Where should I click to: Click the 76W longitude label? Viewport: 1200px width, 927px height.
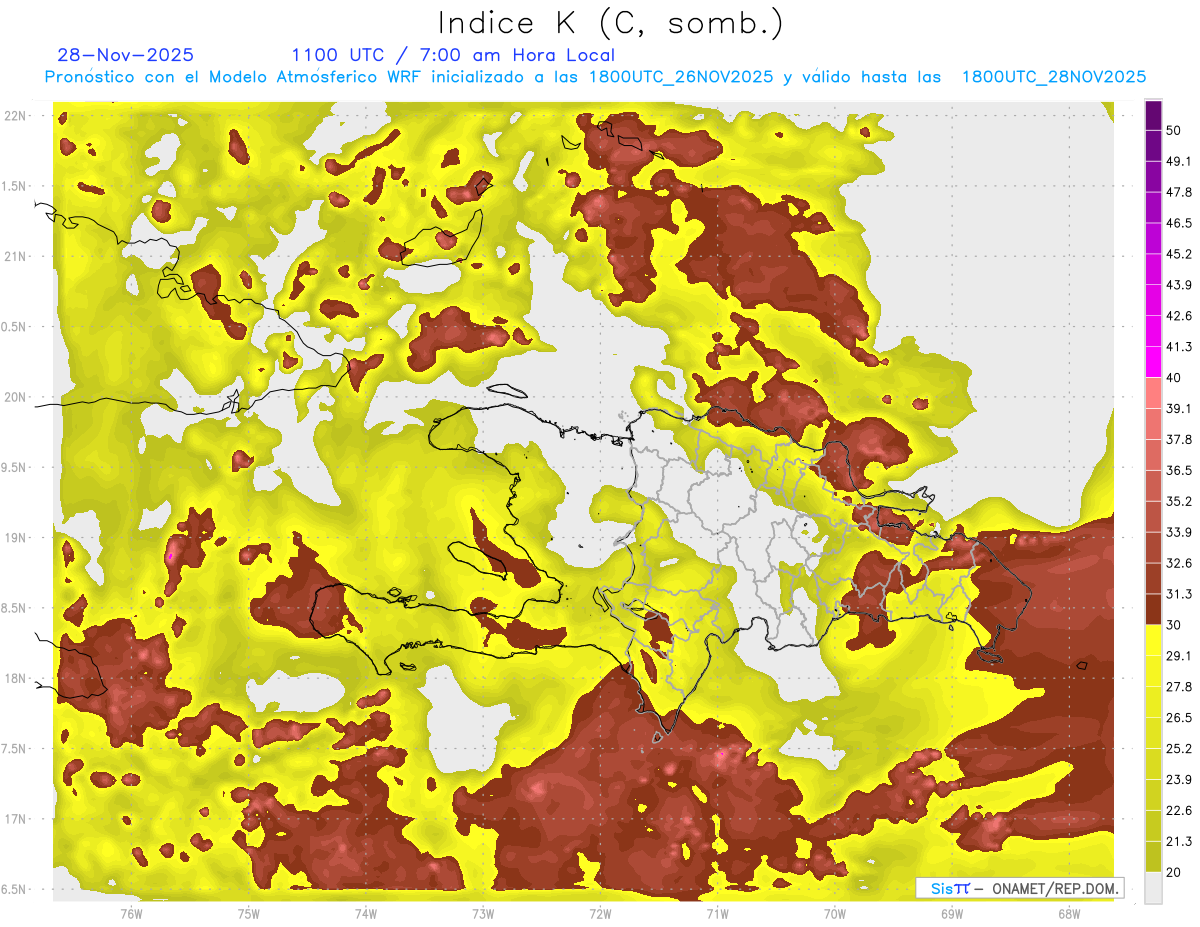pyautogui.click(x=131, y=913)
